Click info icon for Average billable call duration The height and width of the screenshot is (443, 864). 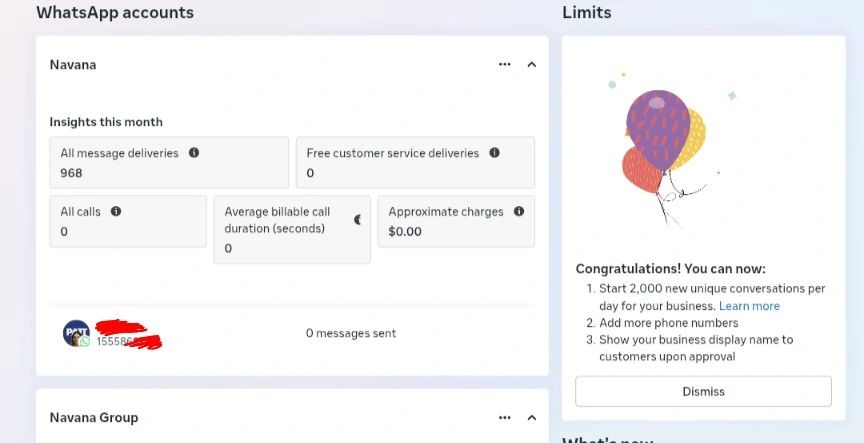pos(358,220)
